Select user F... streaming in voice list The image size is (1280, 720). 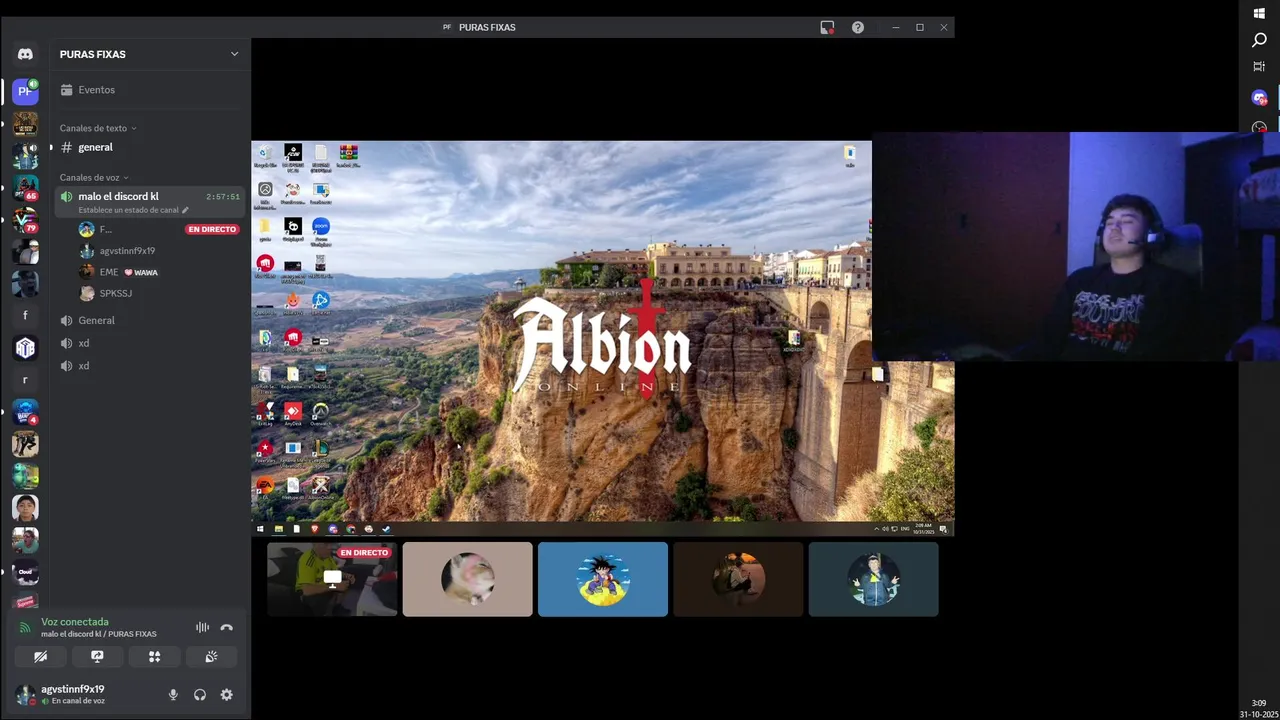[158, 229]
